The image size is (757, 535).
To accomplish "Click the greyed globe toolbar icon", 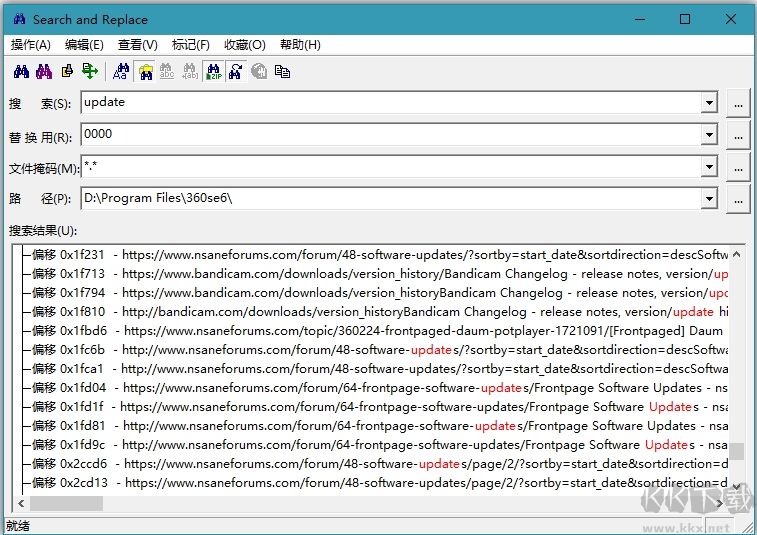I will [259, 71].
